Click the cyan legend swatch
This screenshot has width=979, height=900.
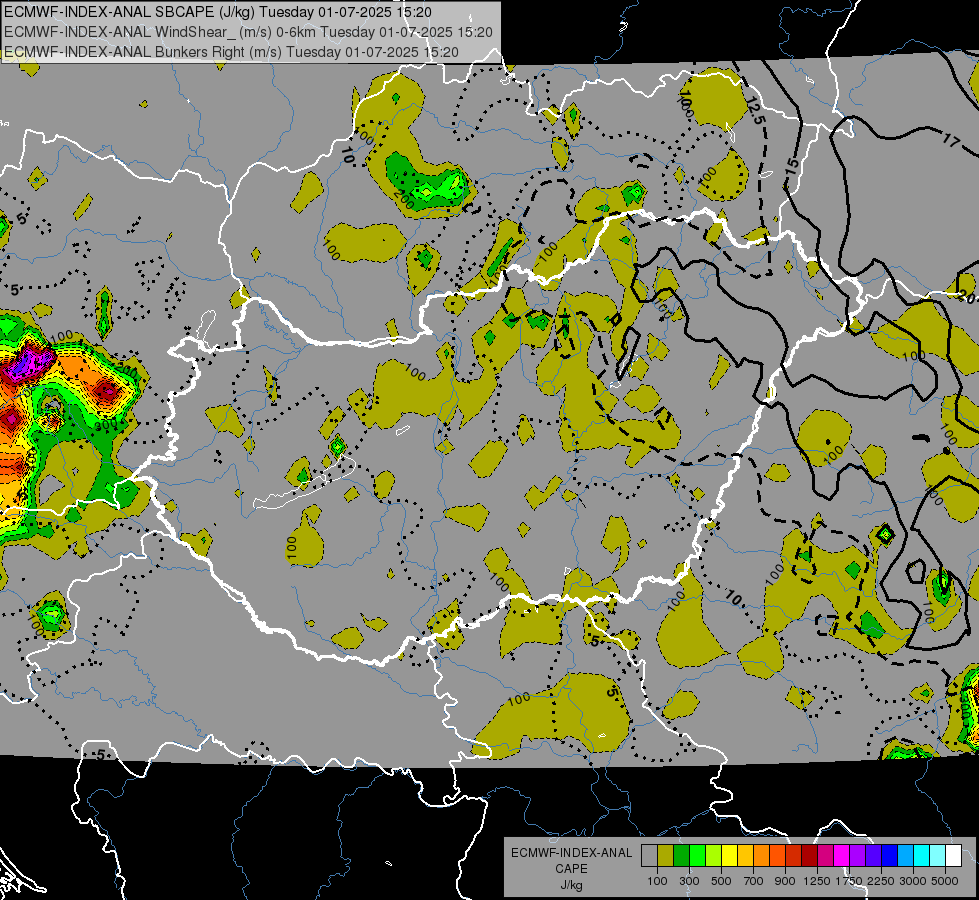(922, 856)
